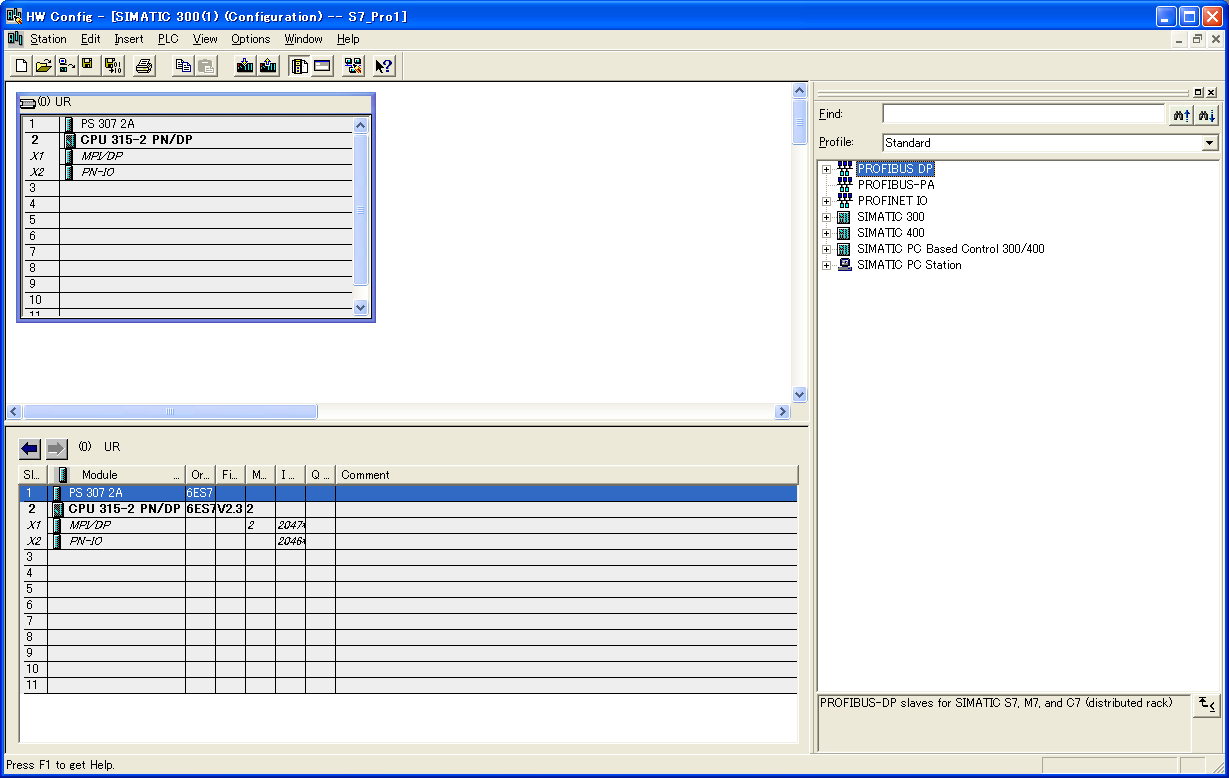1229x778 pixels.
Task: Open the Options menu
Action: pyautogui.click(x=250, y=39)
